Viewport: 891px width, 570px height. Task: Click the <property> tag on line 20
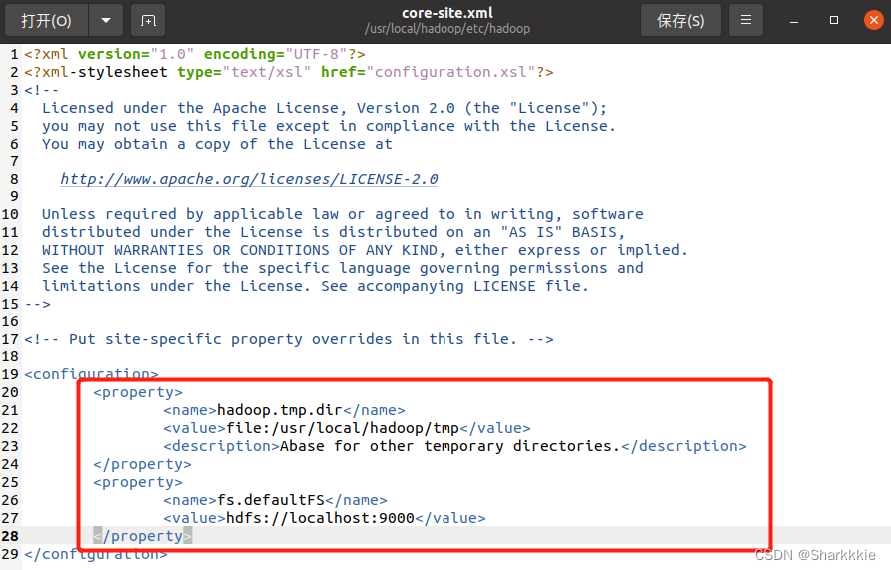(138, 392)
